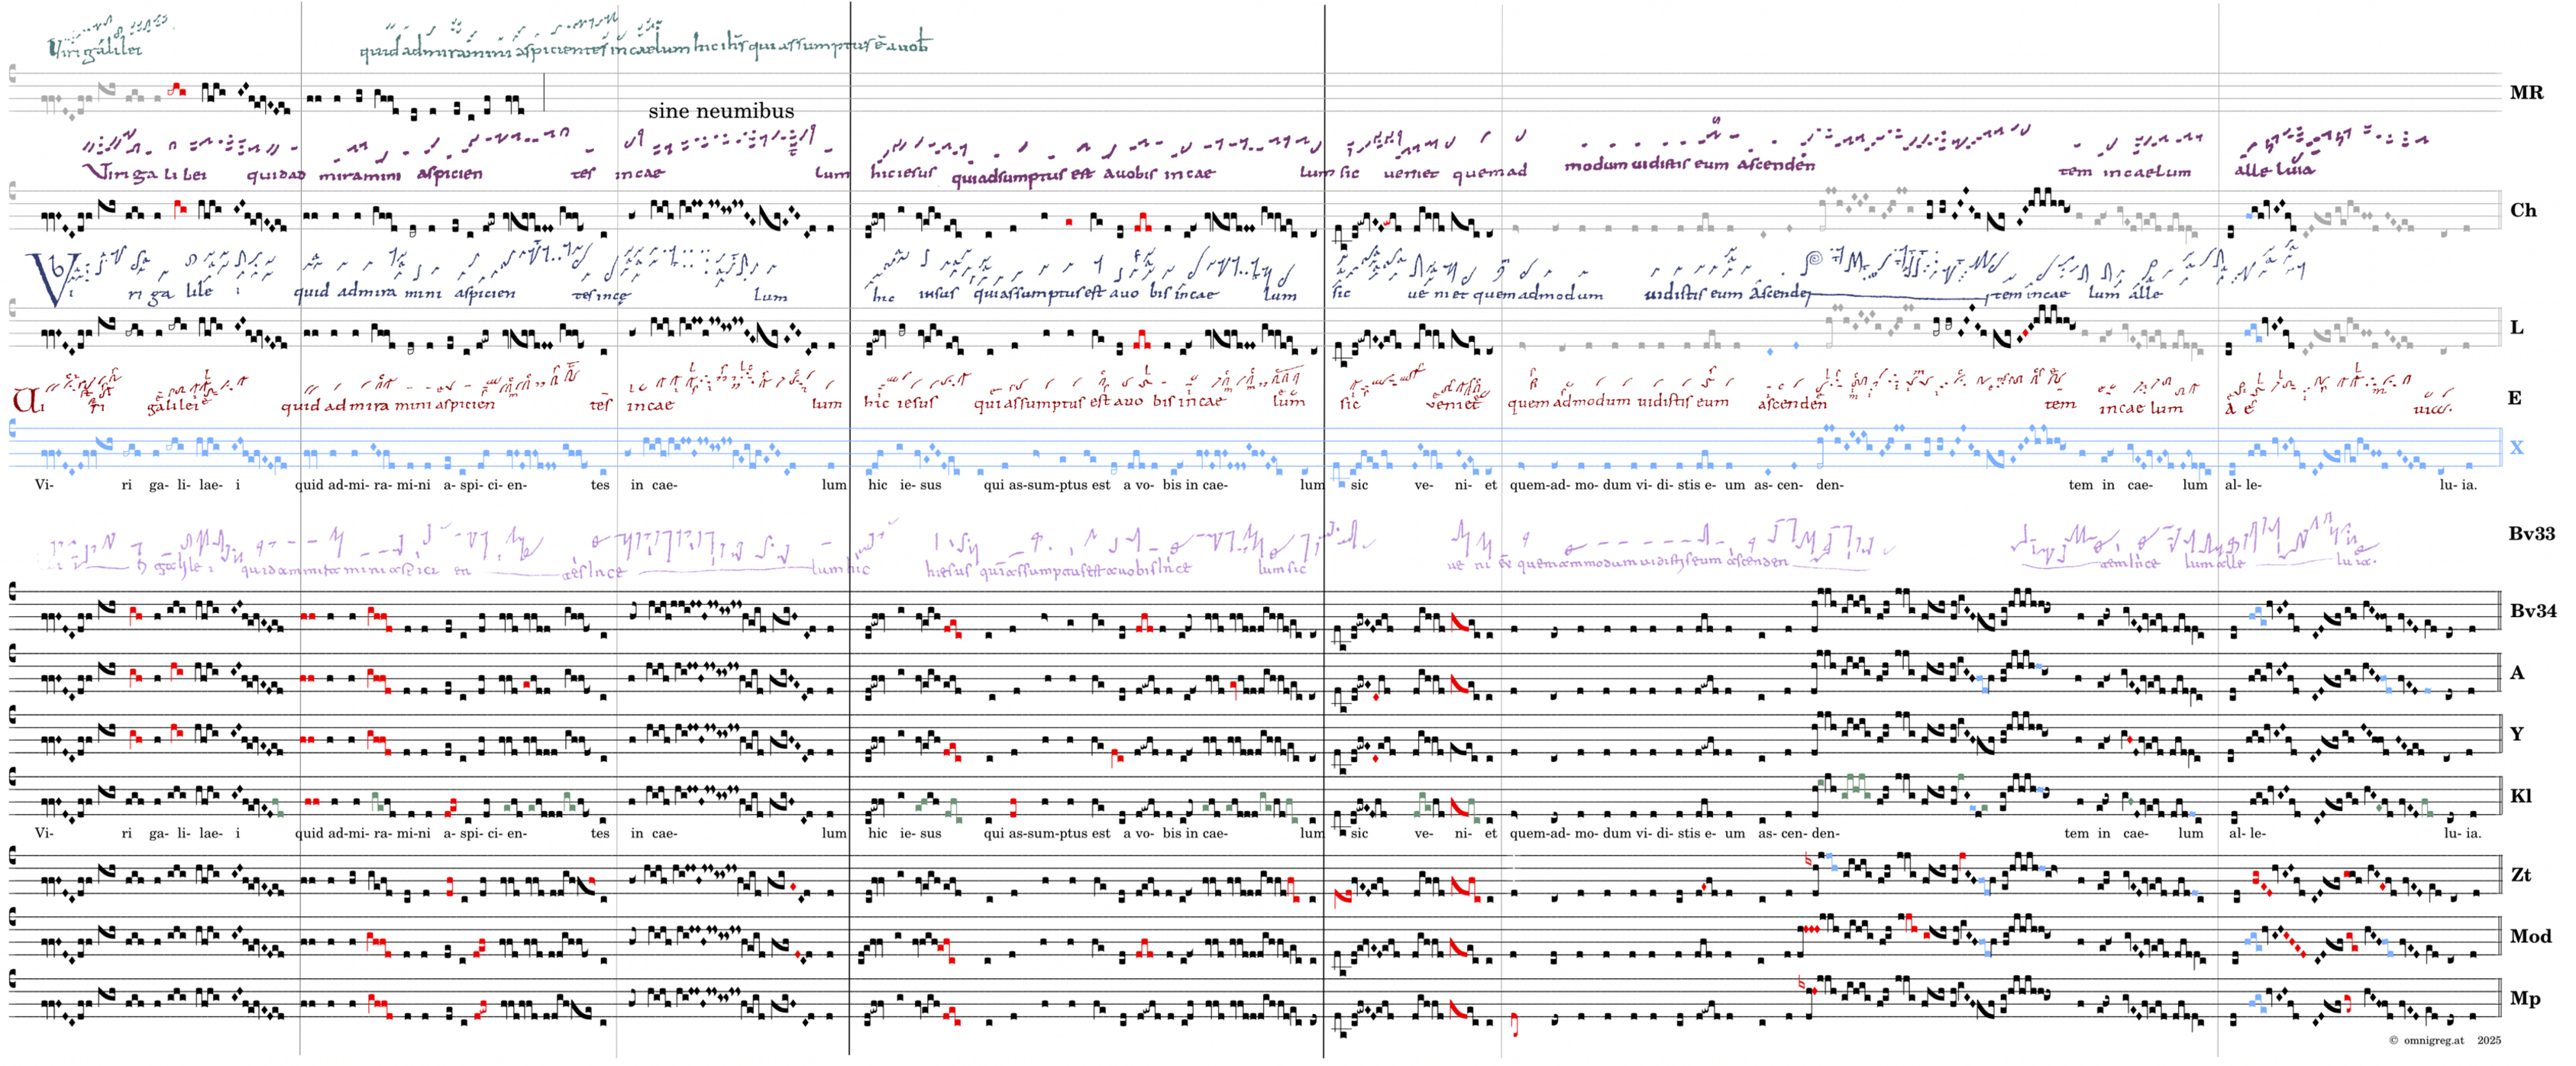Click the Kl source label

click(x=2520, y=796)
